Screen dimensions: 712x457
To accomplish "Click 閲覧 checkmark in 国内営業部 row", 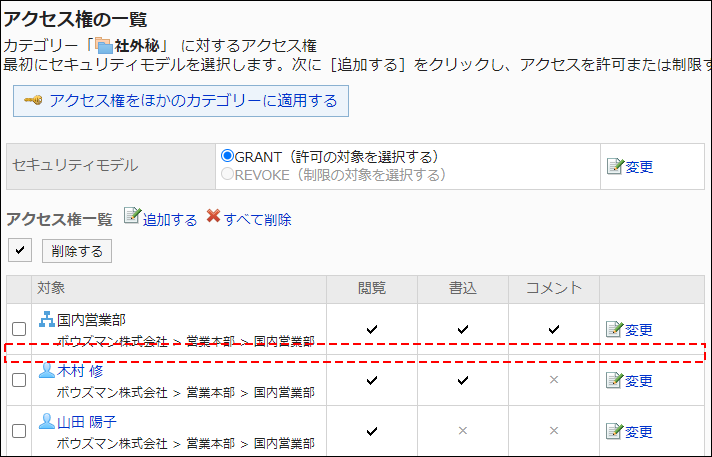I will (372, 329).
